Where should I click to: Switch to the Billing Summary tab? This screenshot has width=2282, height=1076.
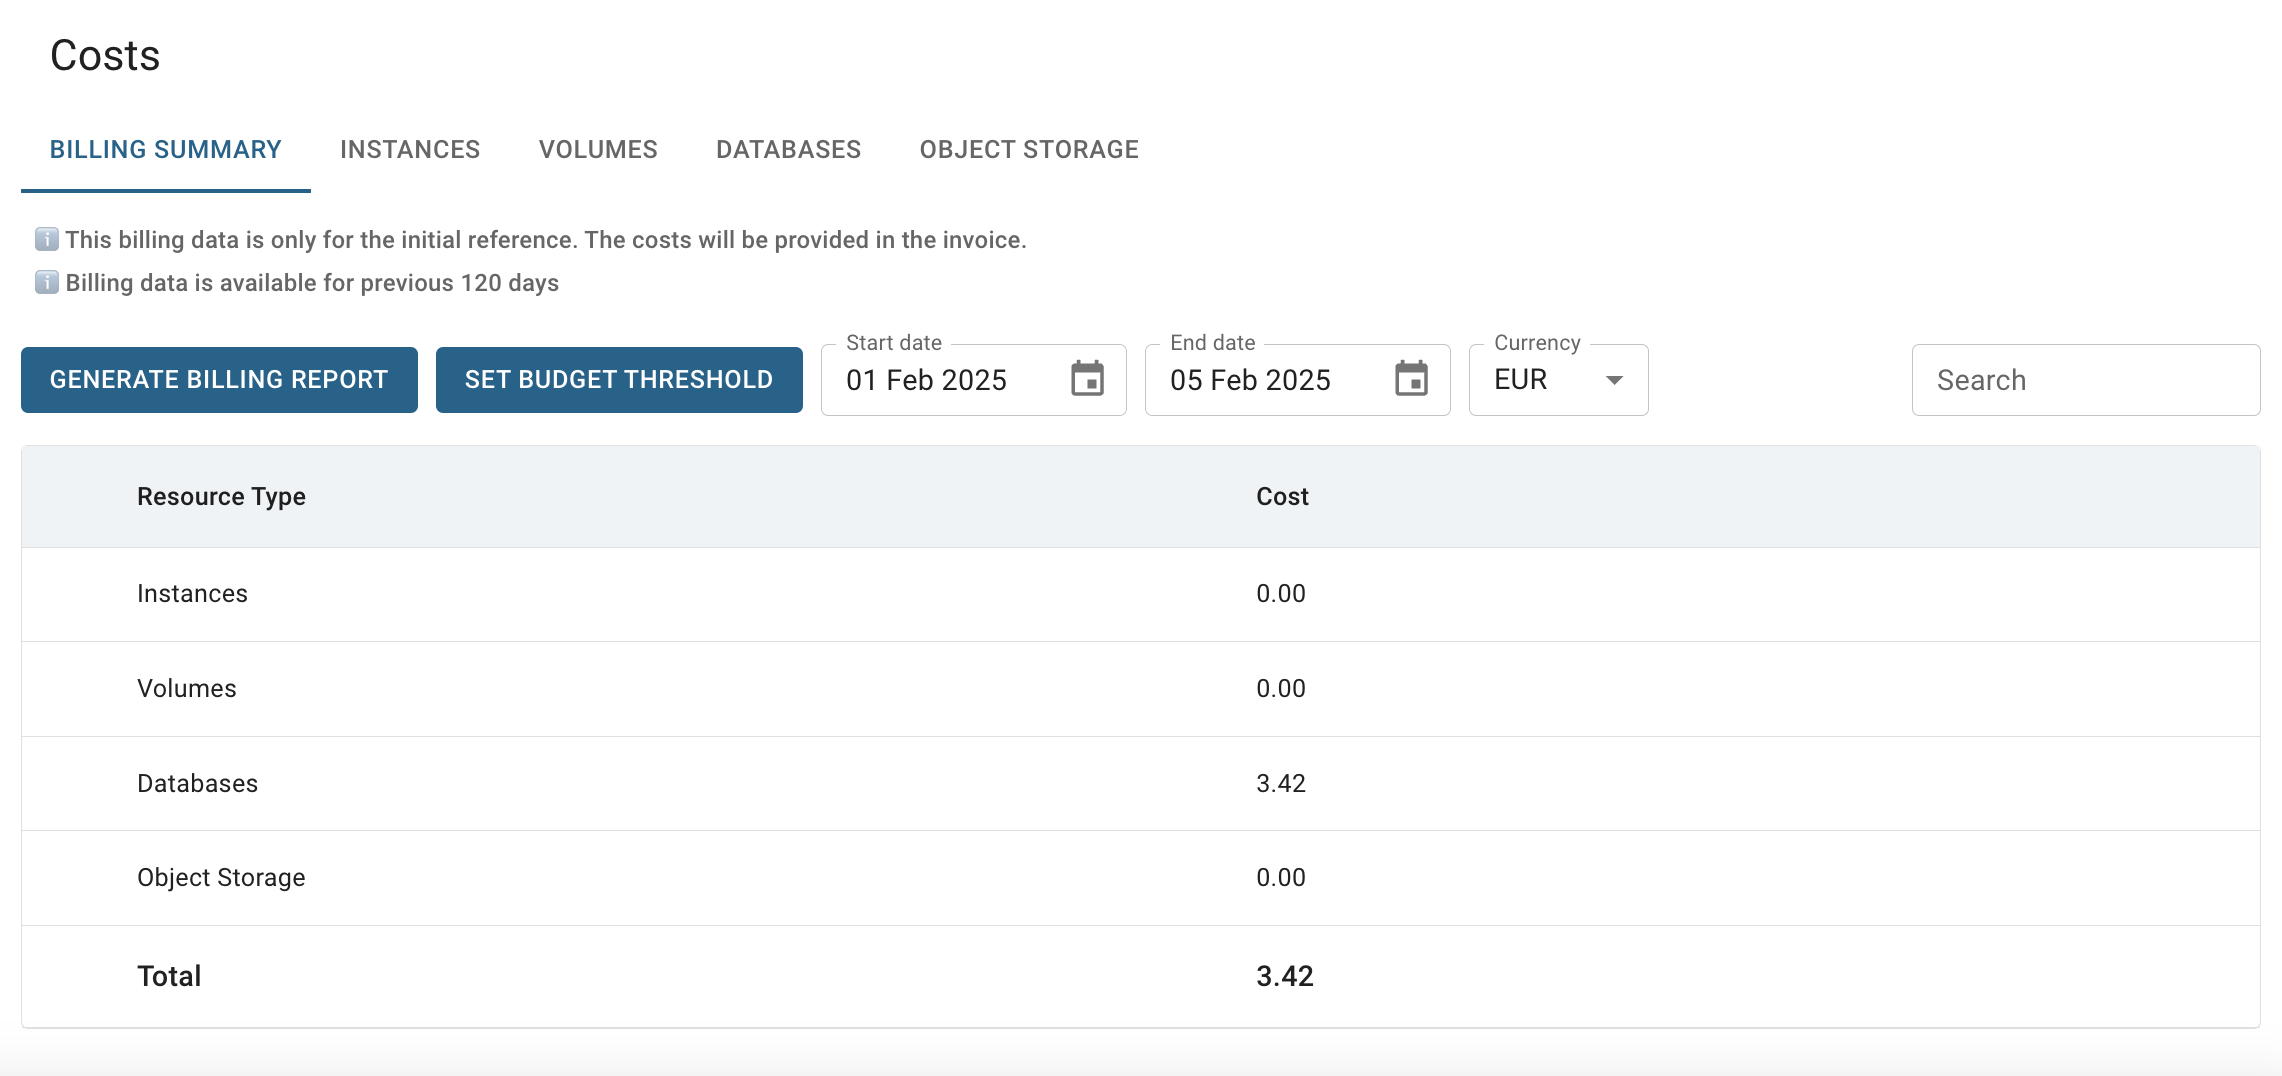(x=166, y=150)
